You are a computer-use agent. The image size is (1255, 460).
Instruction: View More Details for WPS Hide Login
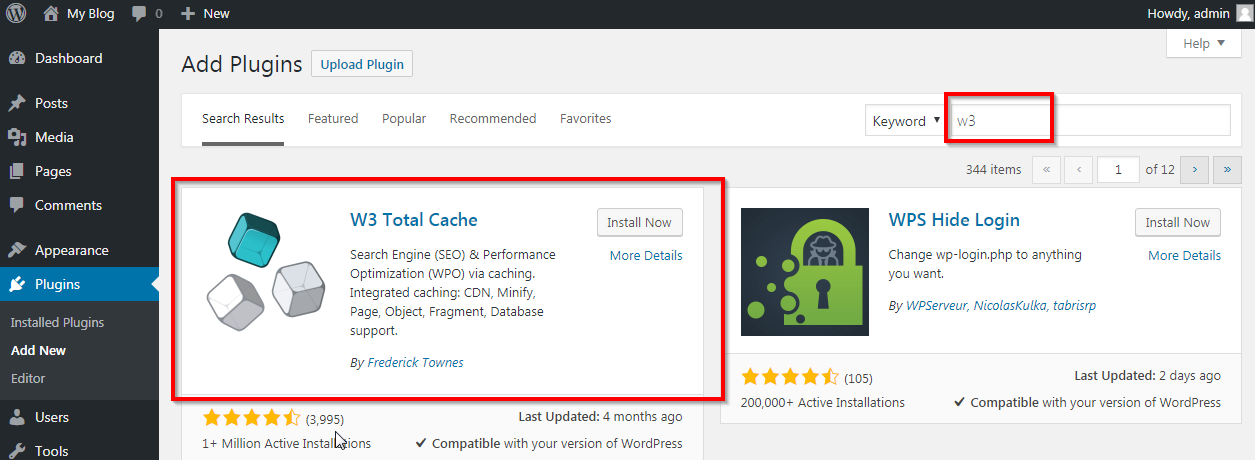point(1184,255)
